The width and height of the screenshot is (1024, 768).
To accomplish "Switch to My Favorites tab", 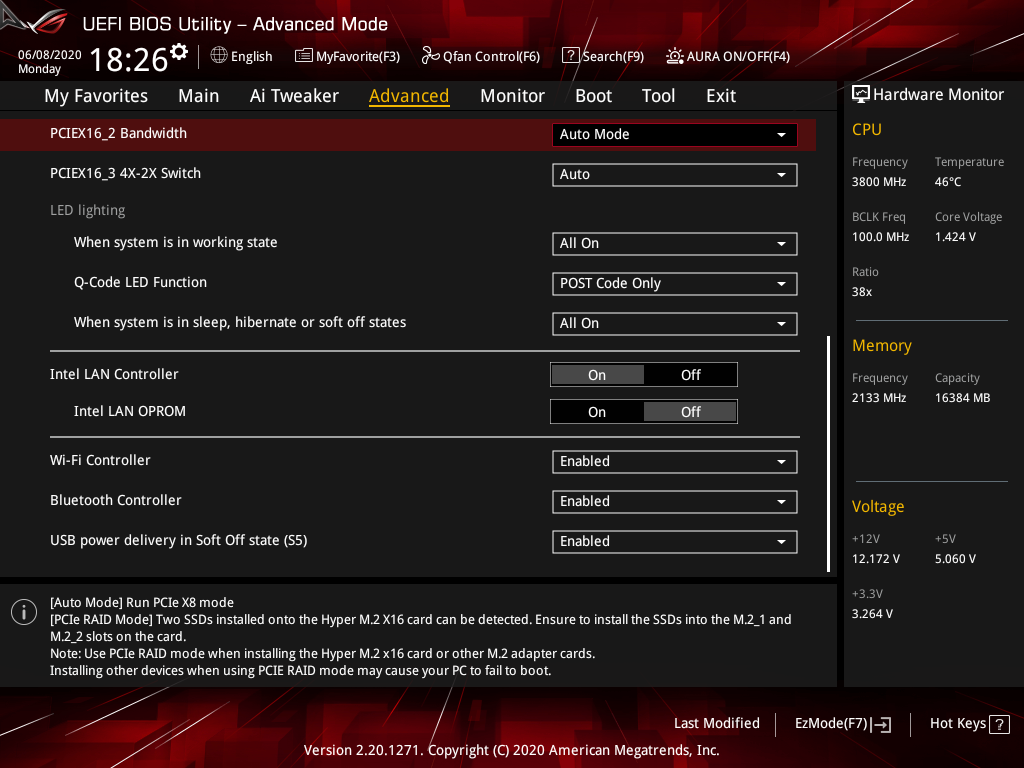I will pos(96,96).
